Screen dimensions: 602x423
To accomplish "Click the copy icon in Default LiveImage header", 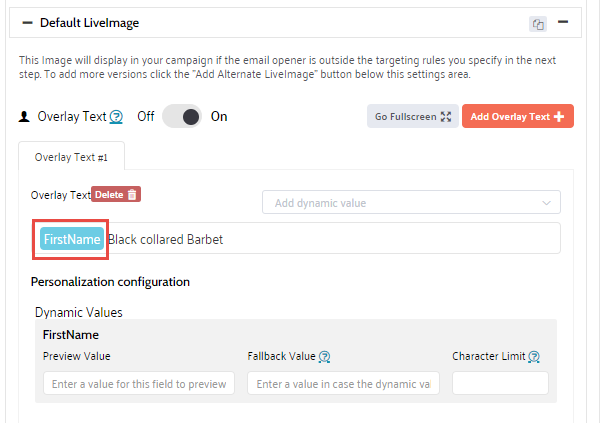I will 539,24.
